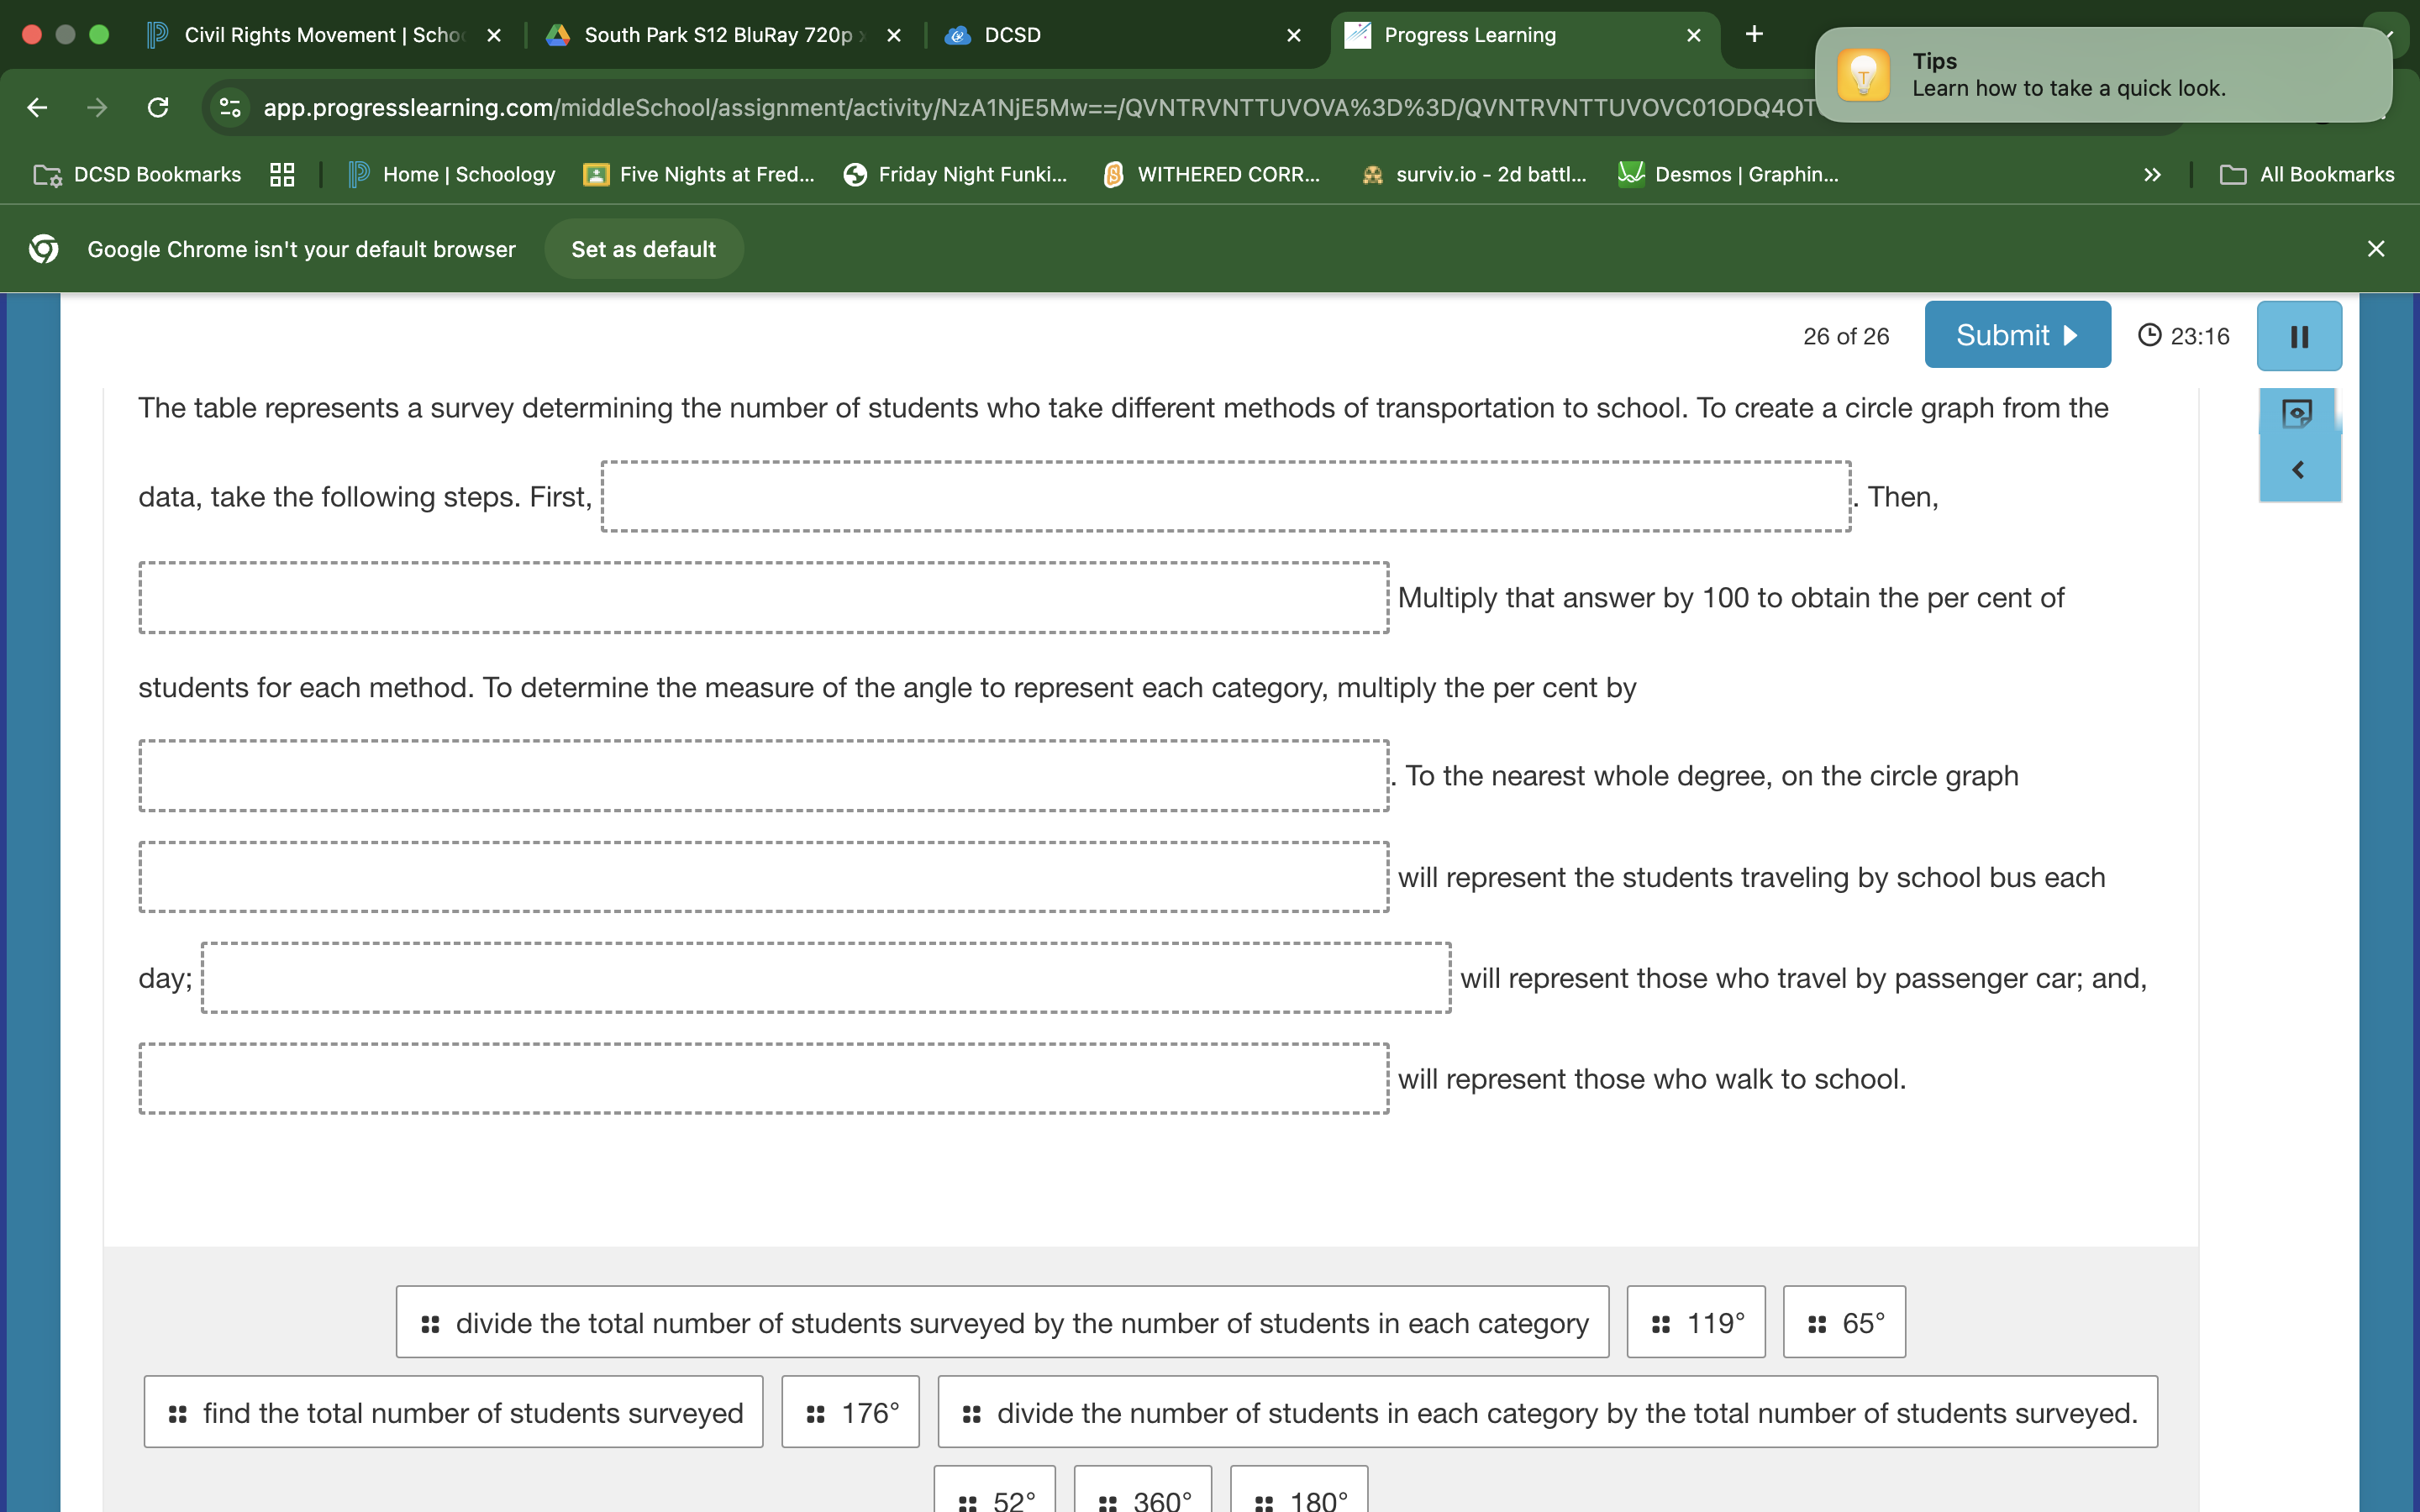2420x1512 pixels.
Task: Open the screen view tool icon
Action: 2297,413
